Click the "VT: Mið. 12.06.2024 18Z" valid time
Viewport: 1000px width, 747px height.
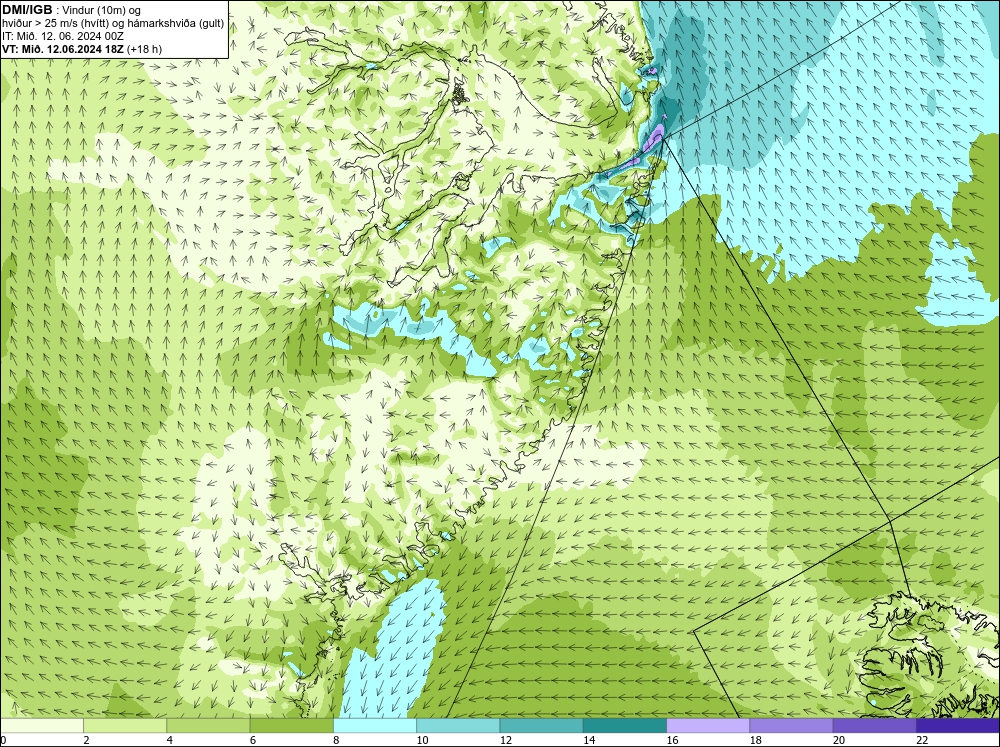click(x=63, y=48)
